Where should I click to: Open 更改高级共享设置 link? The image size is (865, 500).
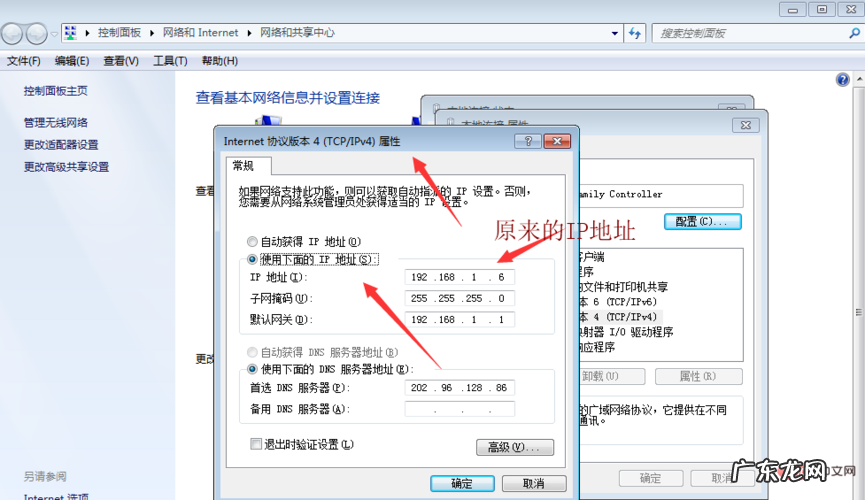coord(66,167)
